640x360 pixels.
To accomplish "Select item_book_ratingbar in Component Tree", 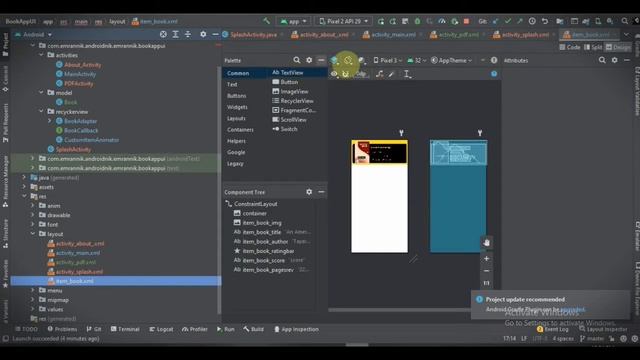I will [268, 251].
